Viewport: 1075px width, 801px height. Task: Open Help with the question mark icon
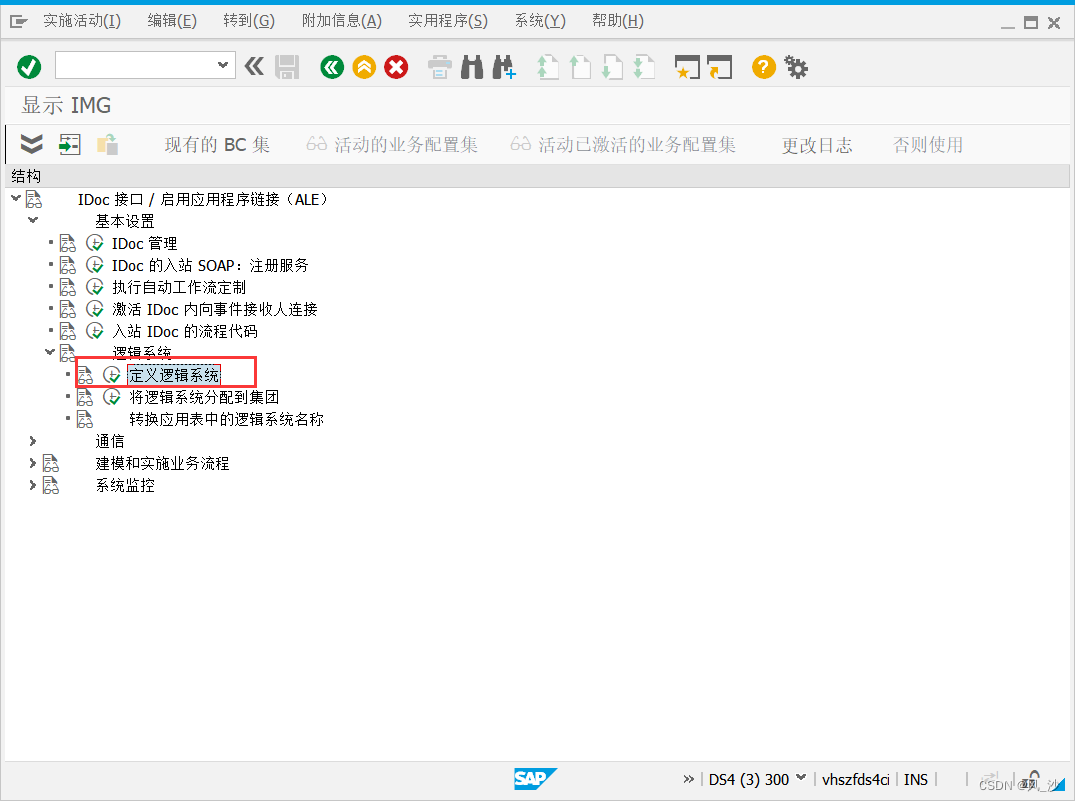click(763, 67)
